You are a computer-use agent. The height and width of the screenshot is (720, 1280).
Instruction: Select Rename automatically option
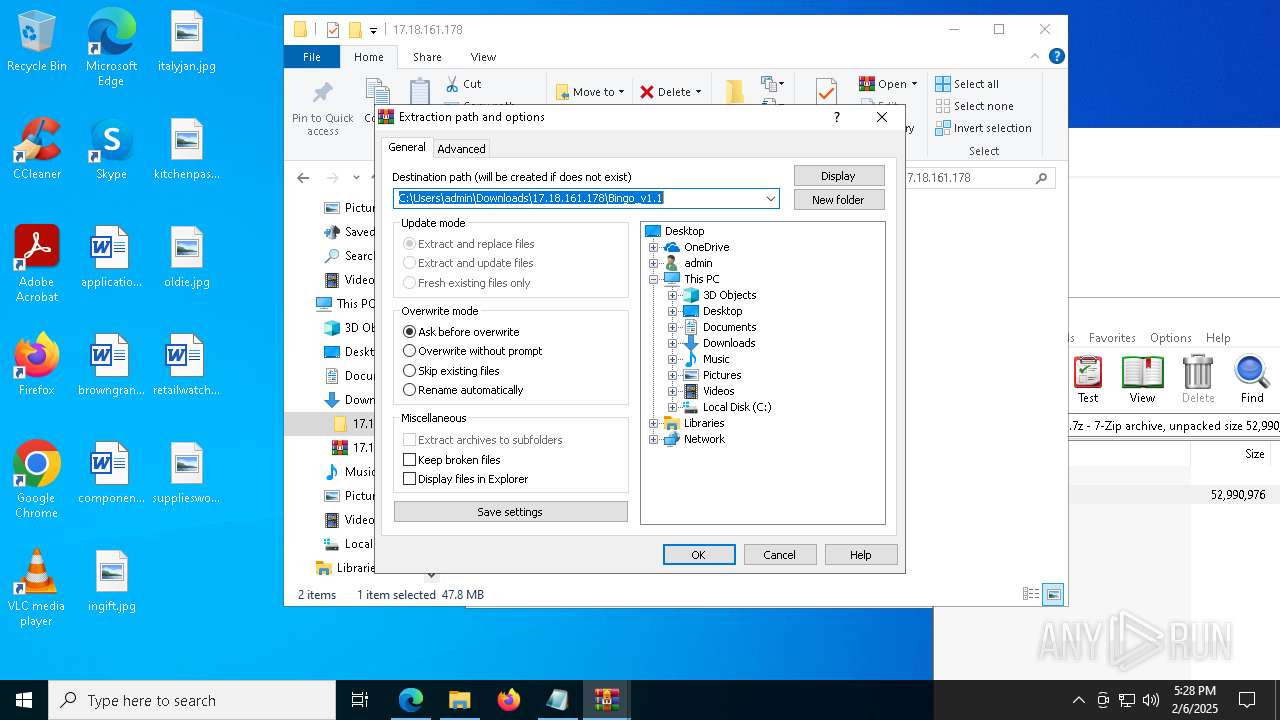[x=463, y=390]
